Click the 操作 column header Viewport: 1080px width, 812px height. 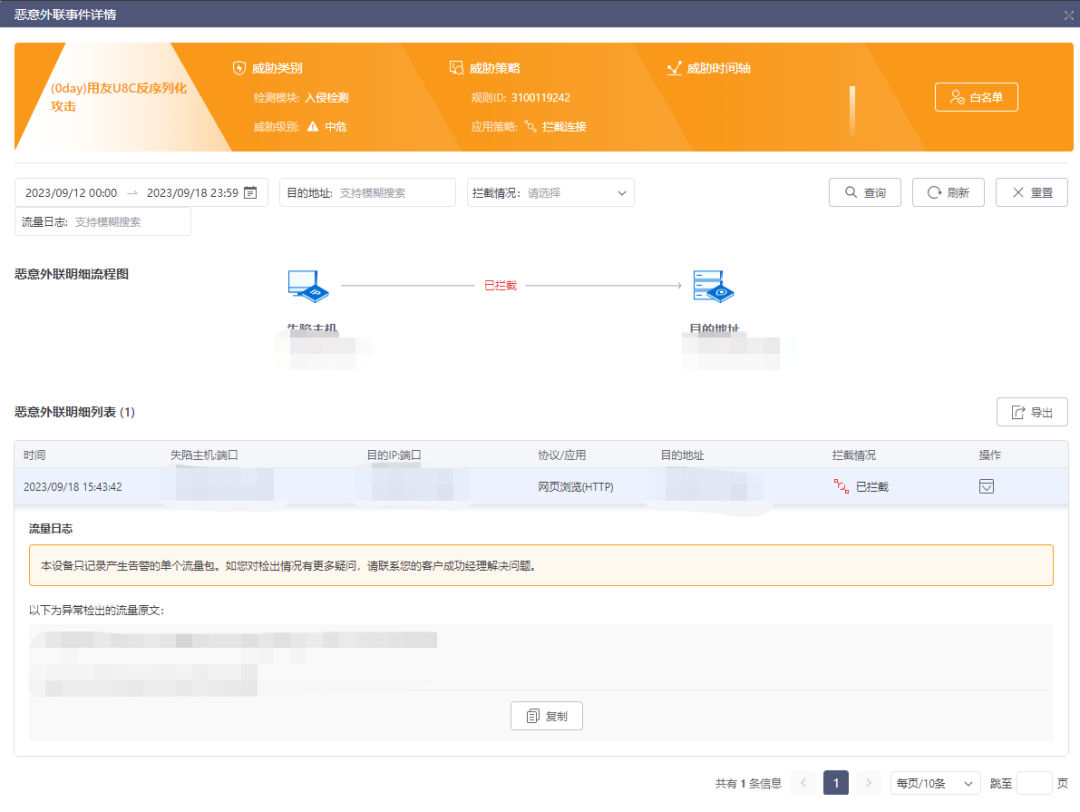tap(990, 455)
